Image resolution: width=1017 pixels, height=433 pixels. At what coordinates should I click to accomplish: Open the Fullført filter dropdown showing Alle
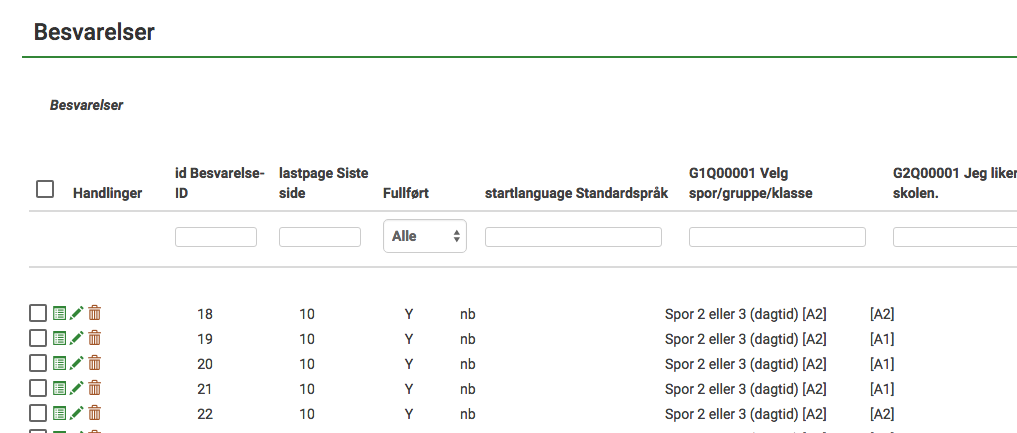tap(424, 237)
